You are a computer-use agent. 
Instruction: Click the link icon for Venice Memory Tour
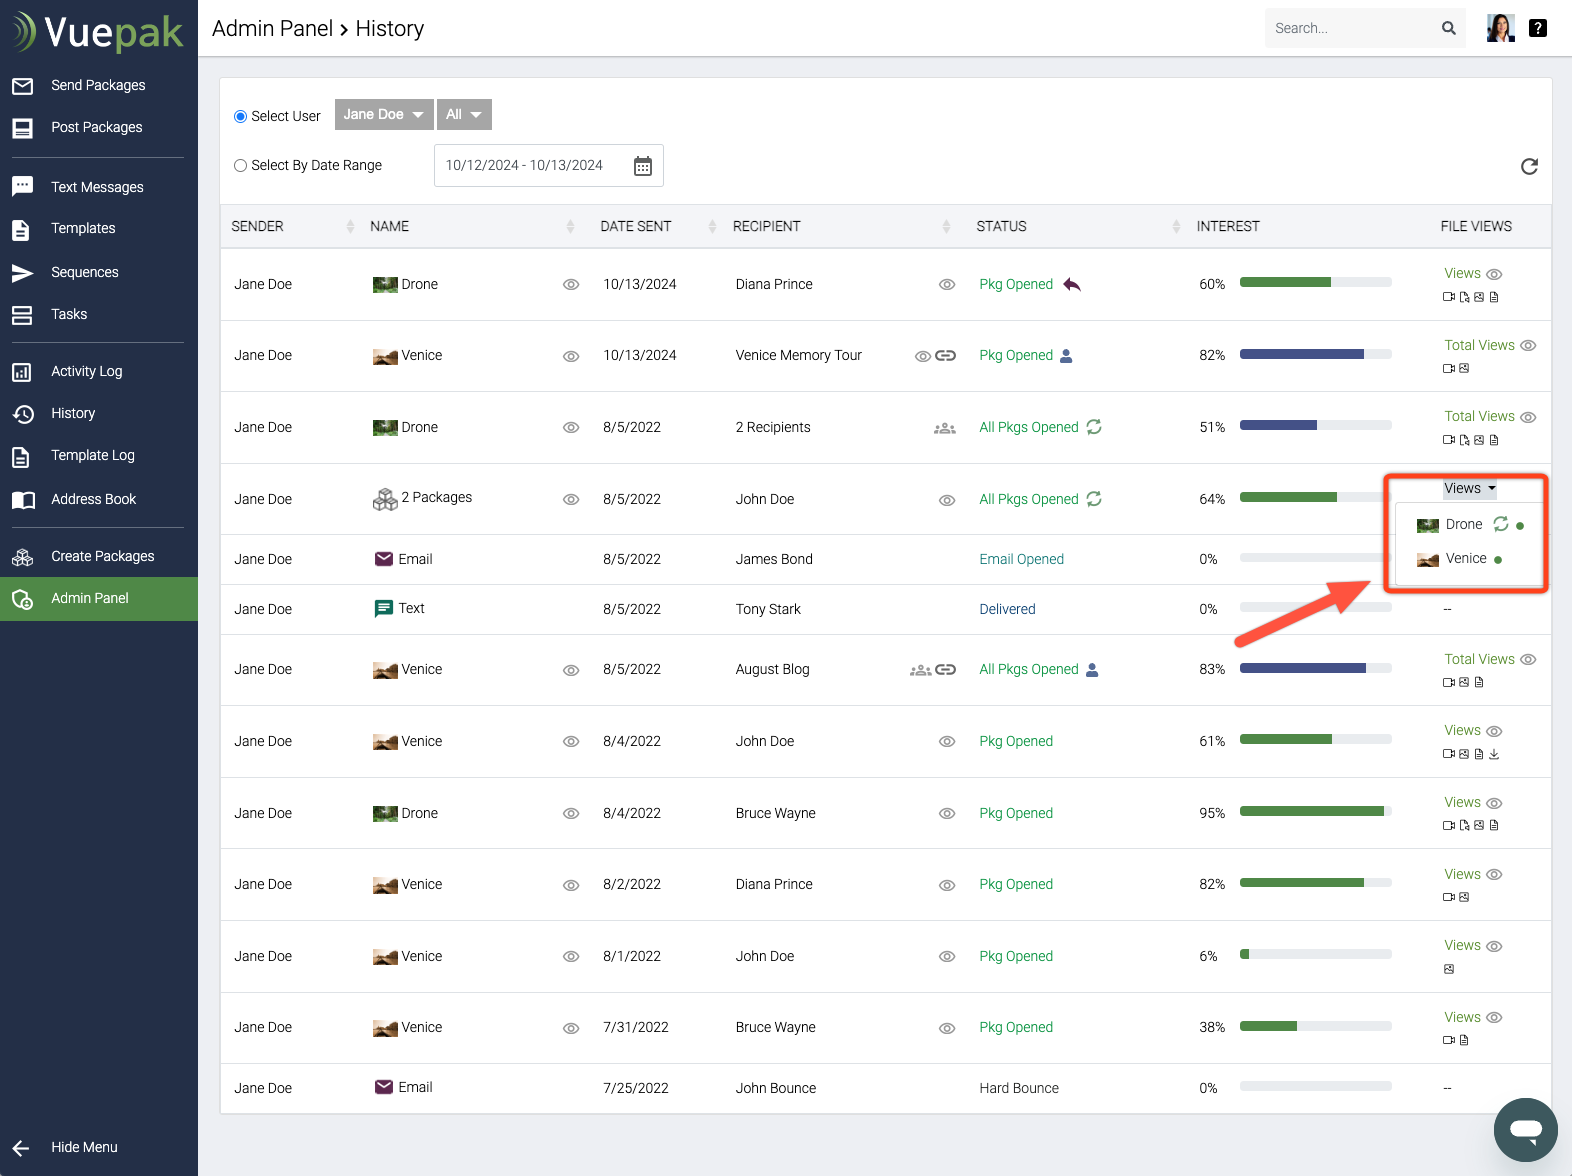click(946, 356)
